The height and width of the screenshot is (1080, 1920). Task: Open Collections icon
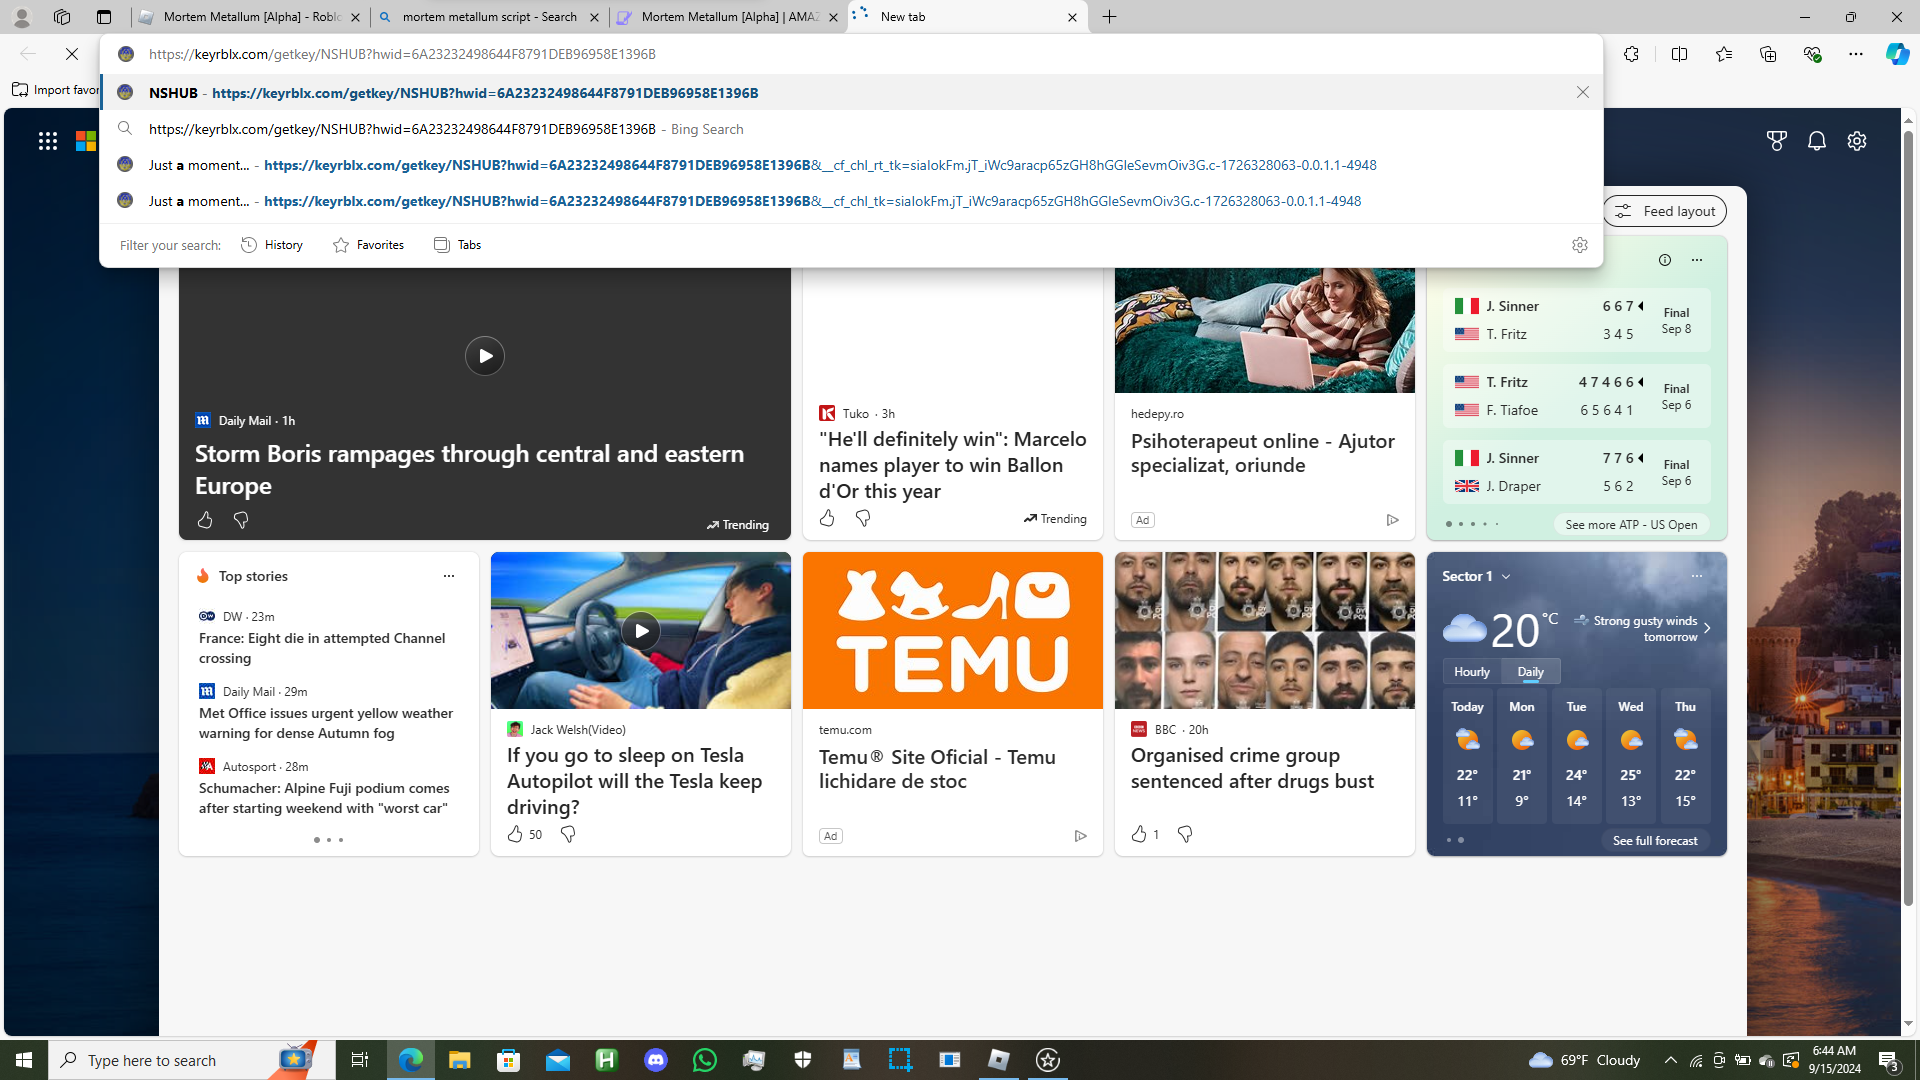pyautogui.click(x=1767, y=54)
